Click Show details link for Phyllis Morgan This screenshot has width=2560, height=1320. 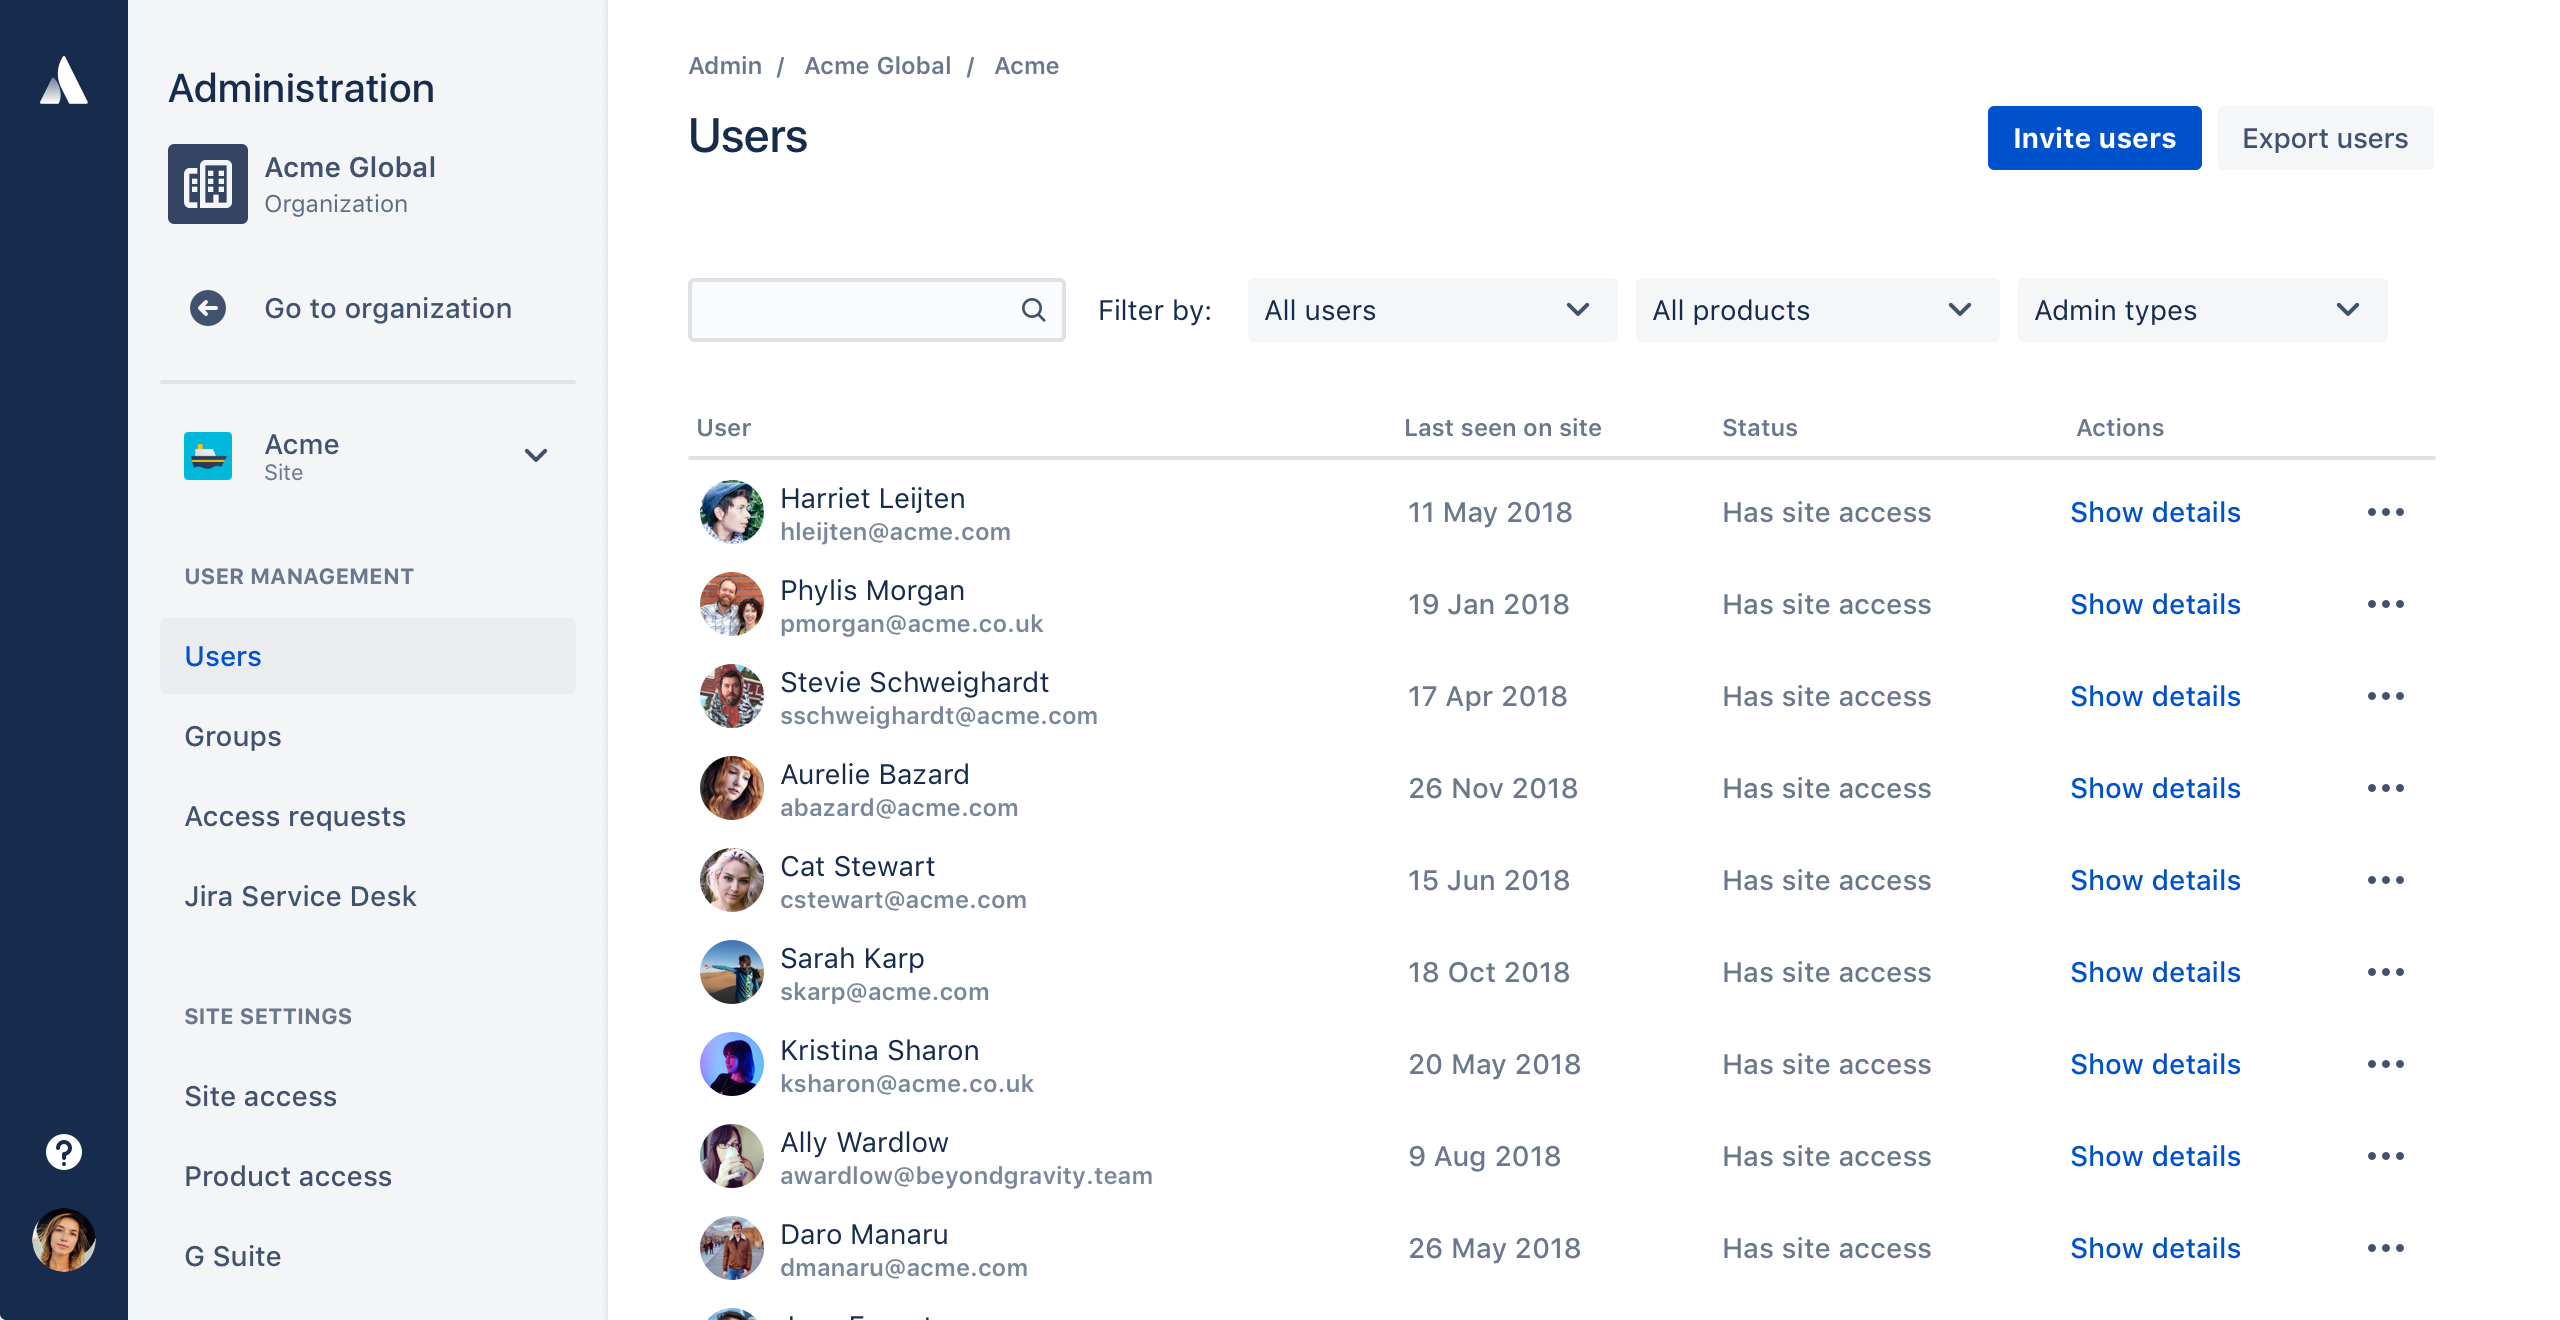click(2156, 603)
